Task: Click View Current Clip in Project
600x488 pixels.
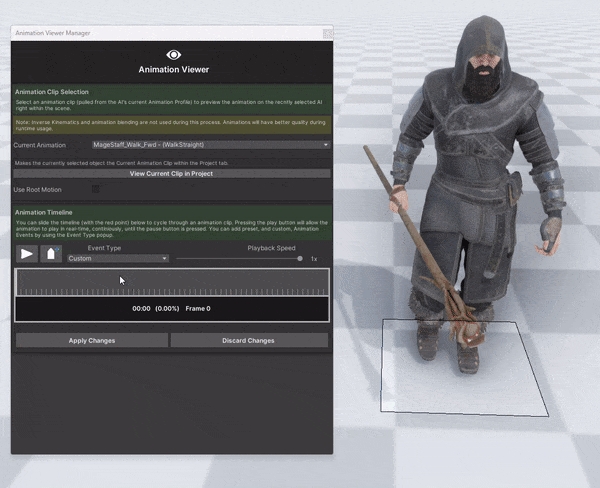Action: coord(171,174)
